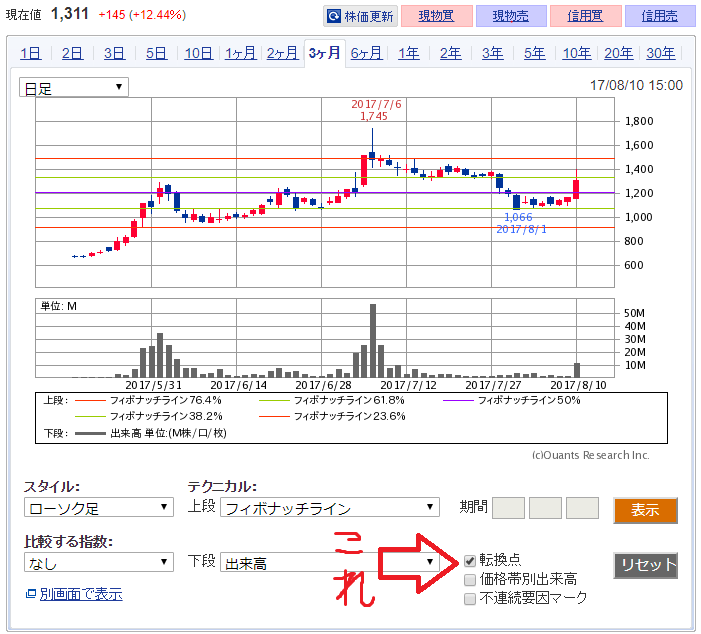Open the 下段 出来高 dropdown

click(x=330, y=562)
